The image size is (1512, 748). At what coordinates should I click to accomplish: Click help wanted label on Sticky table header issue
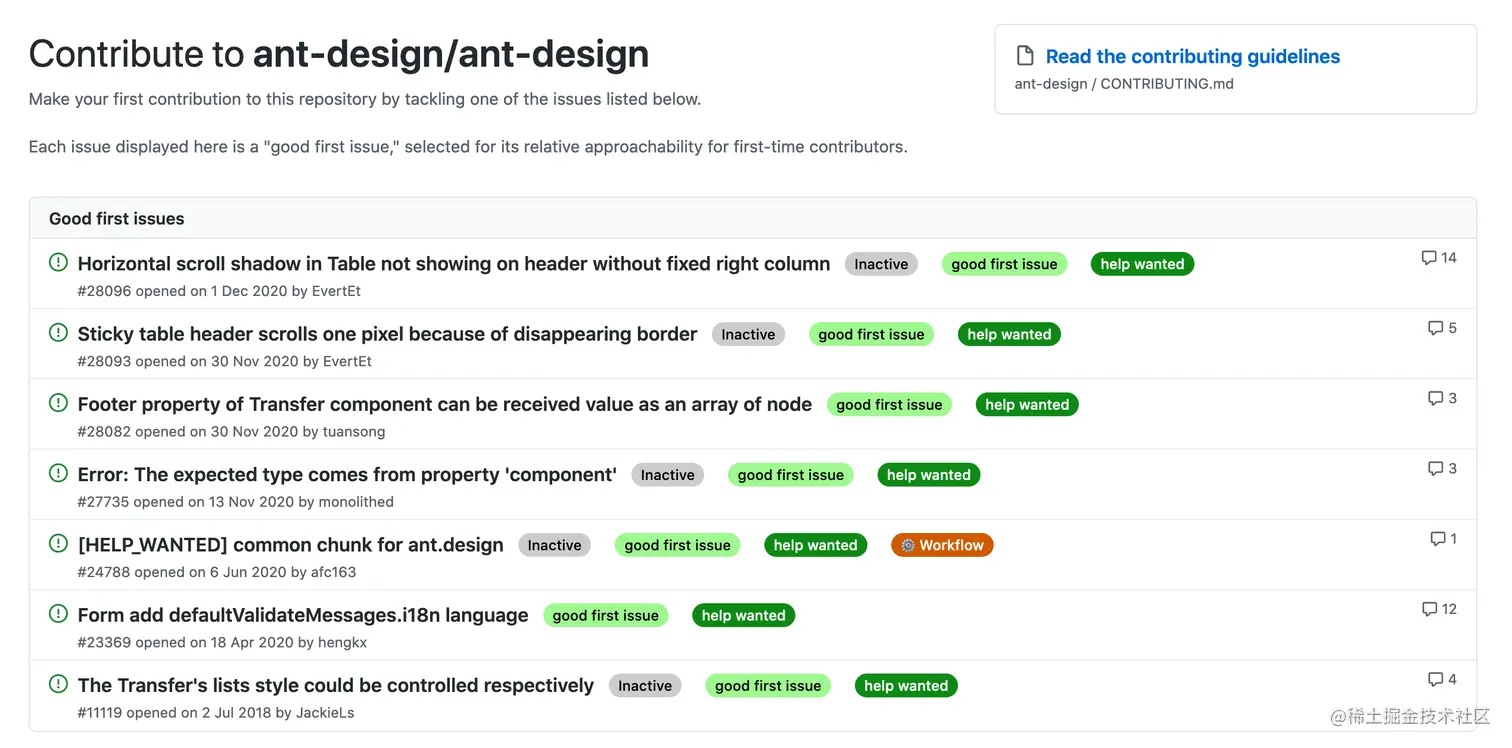click(x=1009, y=335)
